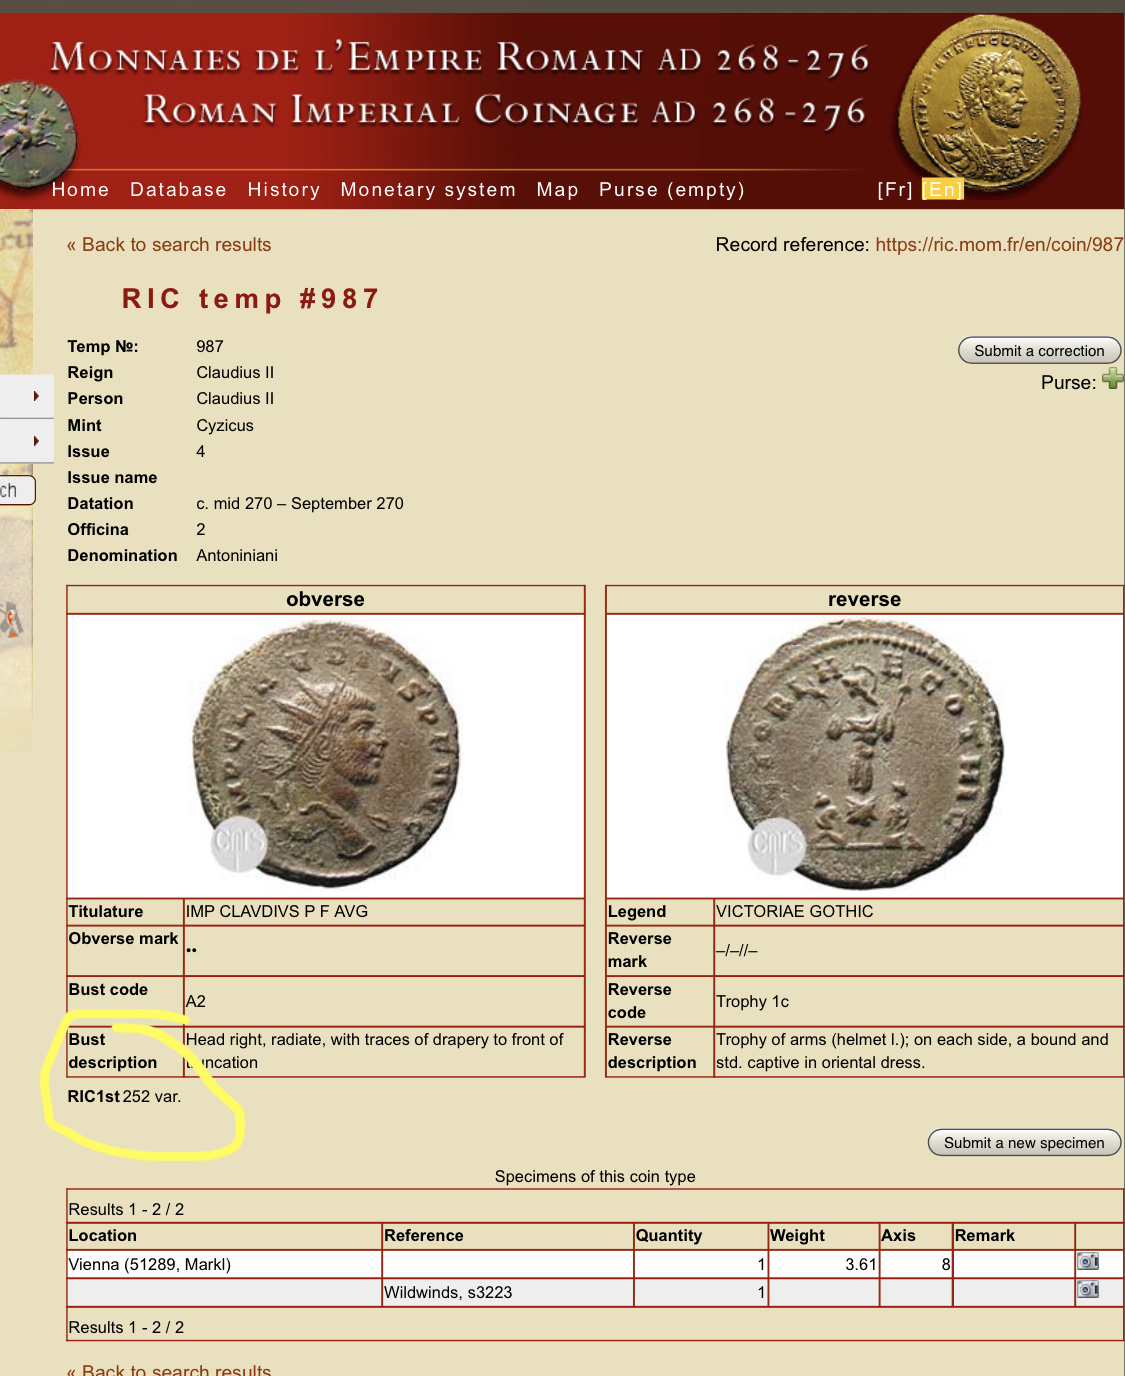Follow the top Back to search results link
Image resolution: width=1125 pixels, height=1376 pixels.
169,245
